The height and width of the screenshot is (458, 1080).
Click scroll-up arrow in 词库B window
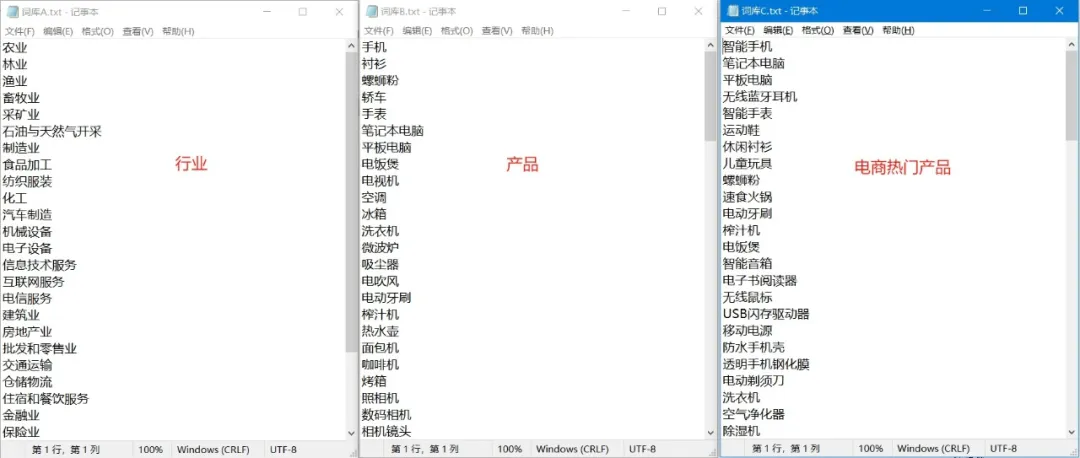(711, 45)
